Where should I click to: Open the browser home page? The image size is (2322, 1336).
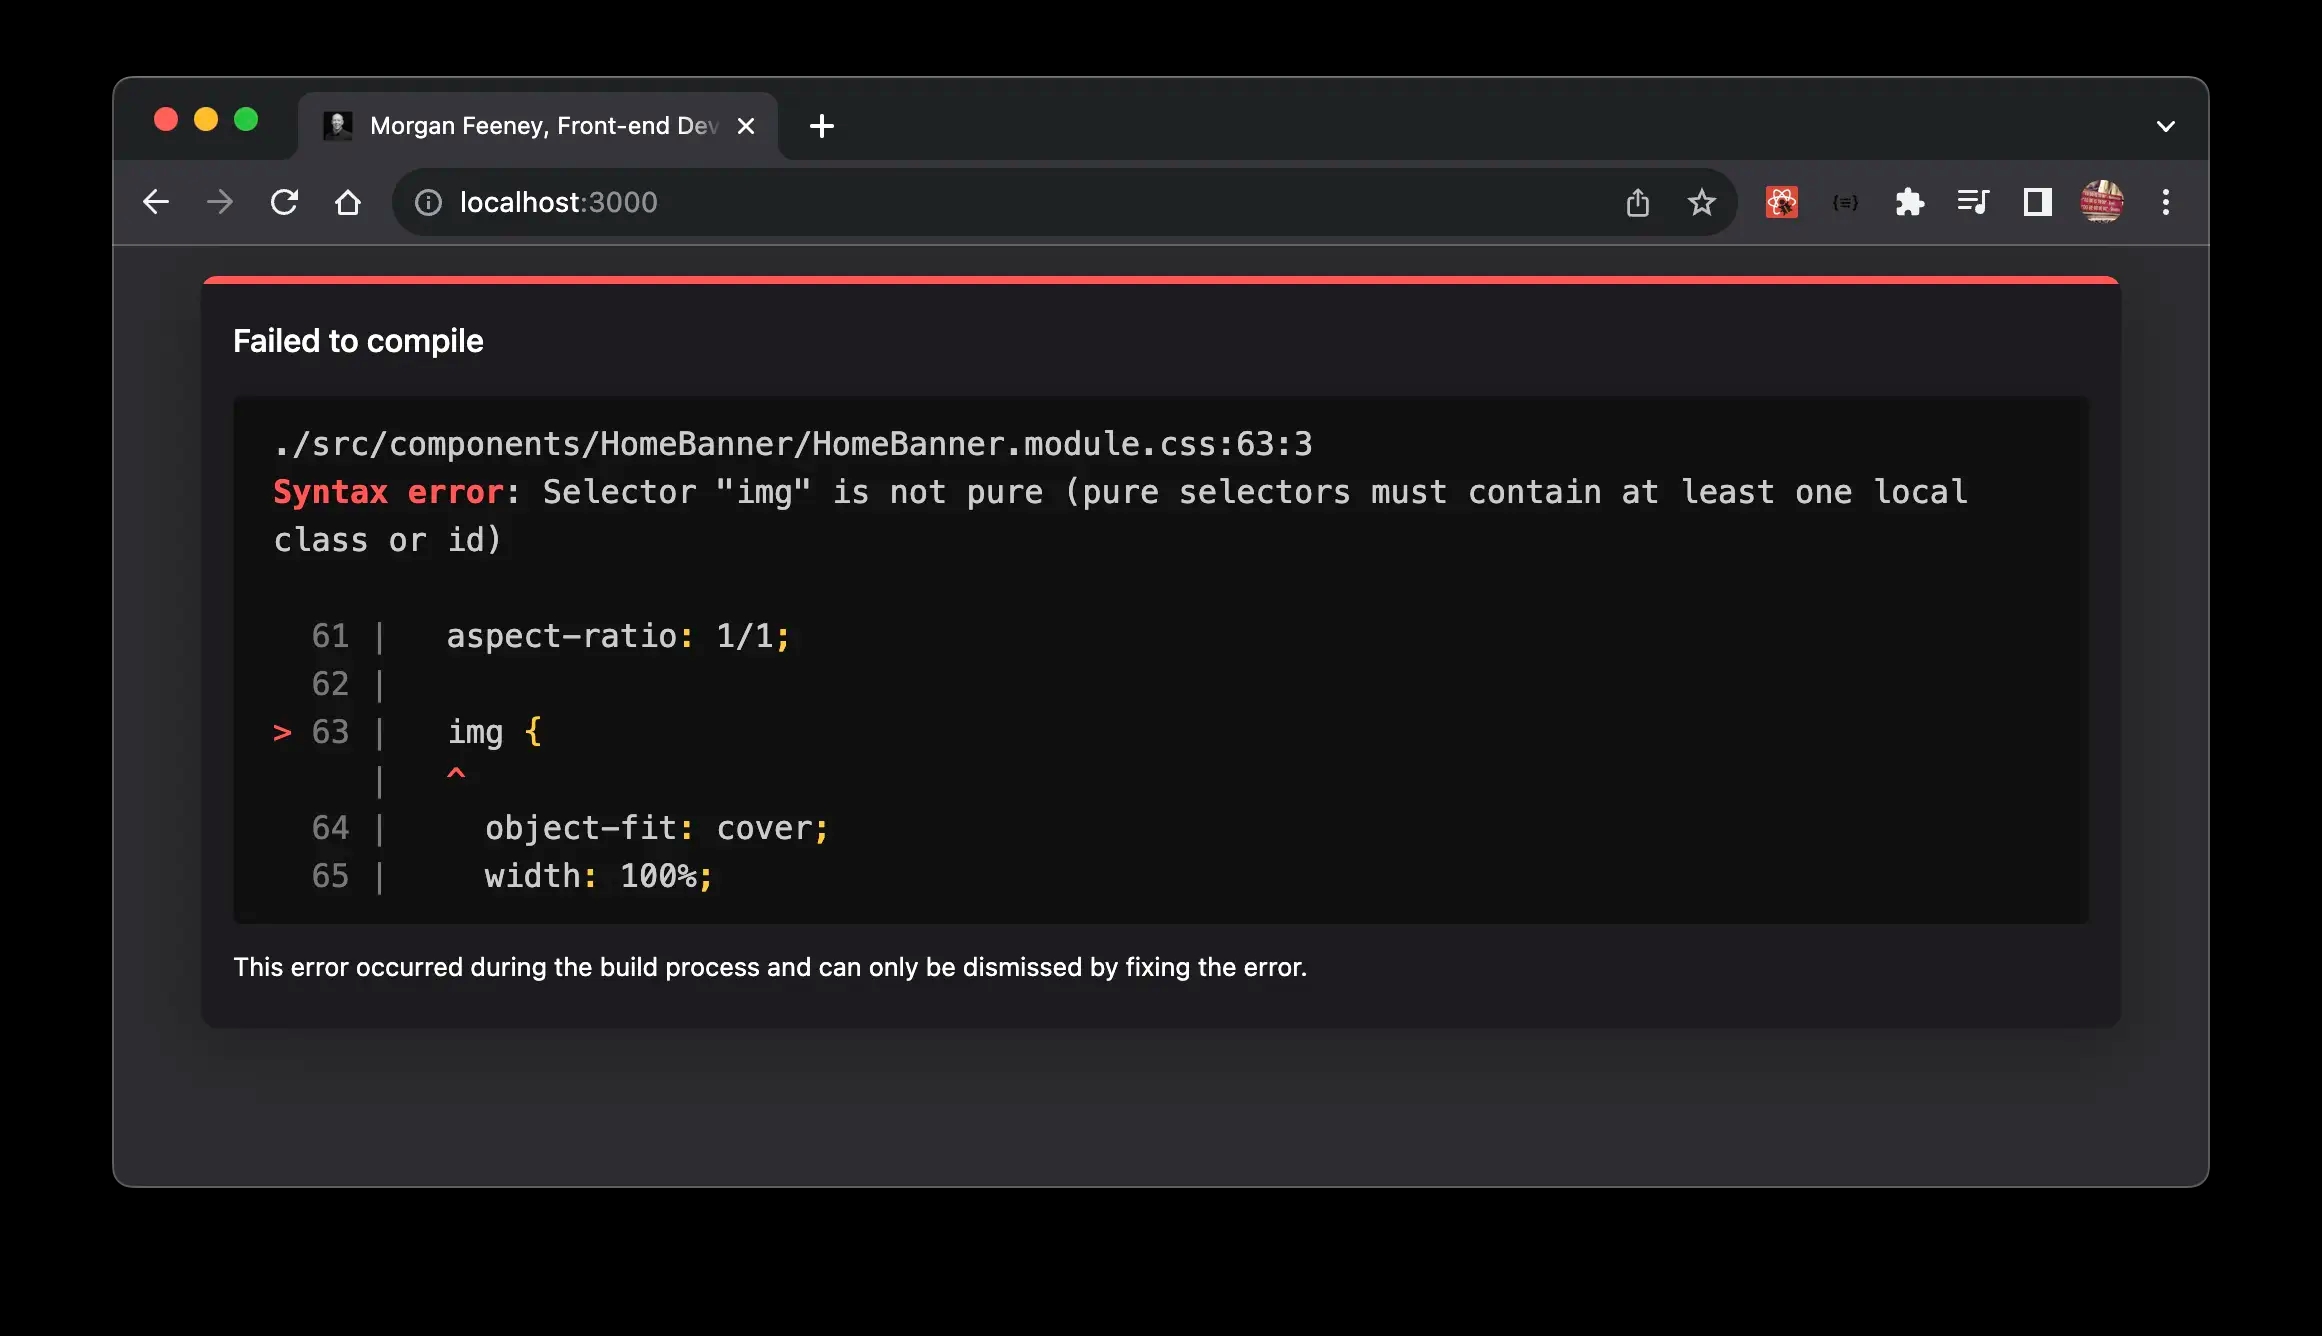[348, 202]
